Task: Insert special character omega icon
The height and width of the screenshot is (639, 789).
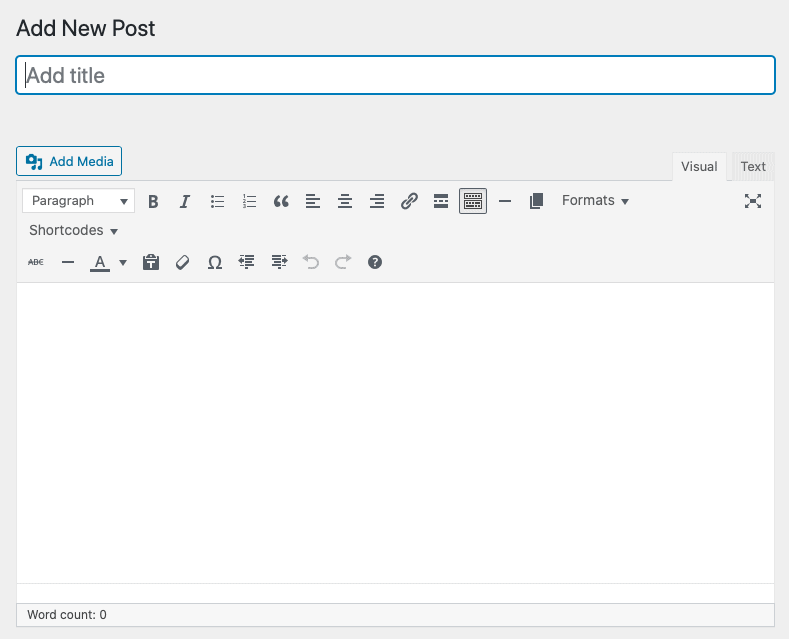Action: coord(214,262)
